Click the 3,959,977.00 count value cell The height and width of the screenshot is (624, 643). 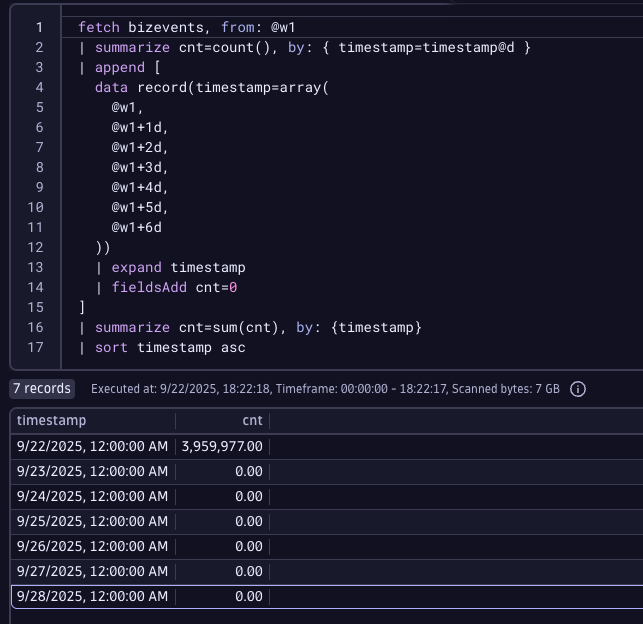click(x=222, y=446)
